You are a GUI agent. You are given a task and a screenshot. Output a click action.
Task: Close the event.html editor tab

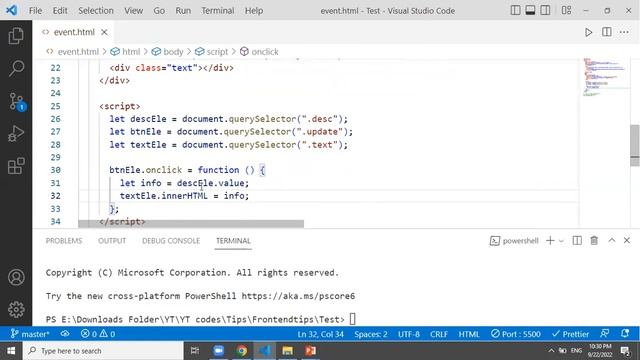(x=104, y=32)
